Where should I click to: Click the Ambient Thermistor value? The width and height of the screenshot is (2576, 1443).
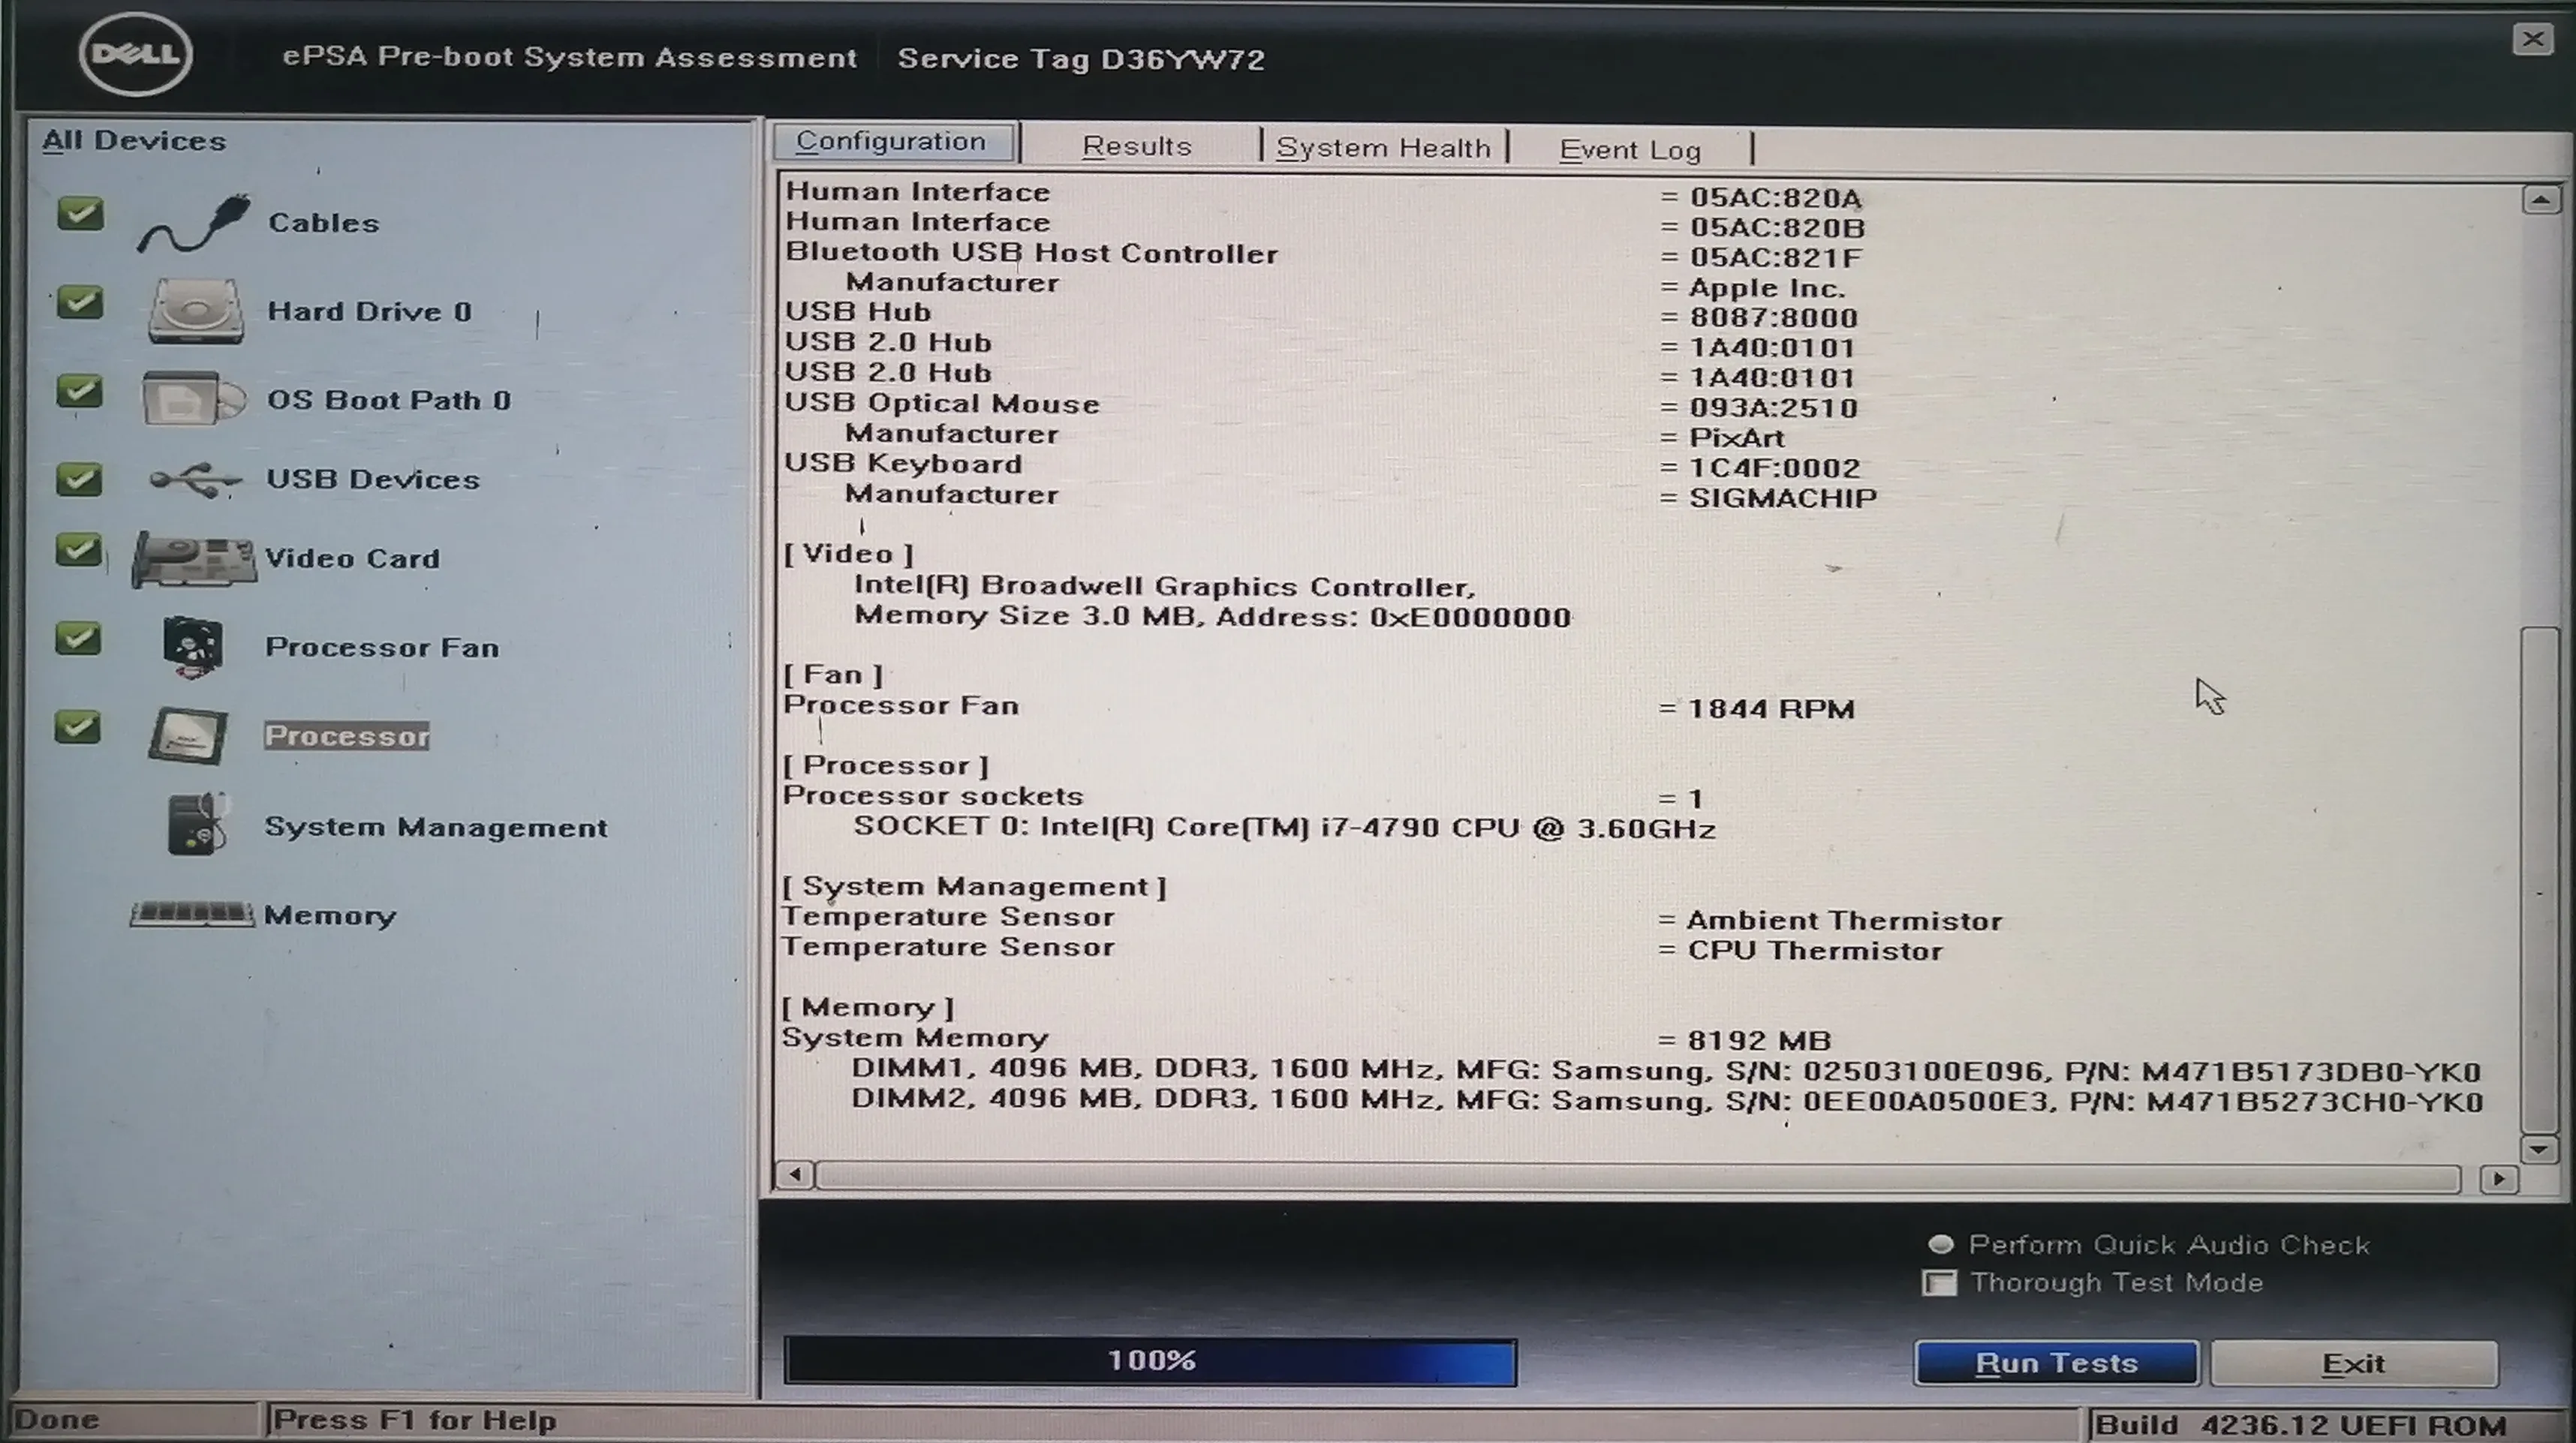pos(1845,921)
